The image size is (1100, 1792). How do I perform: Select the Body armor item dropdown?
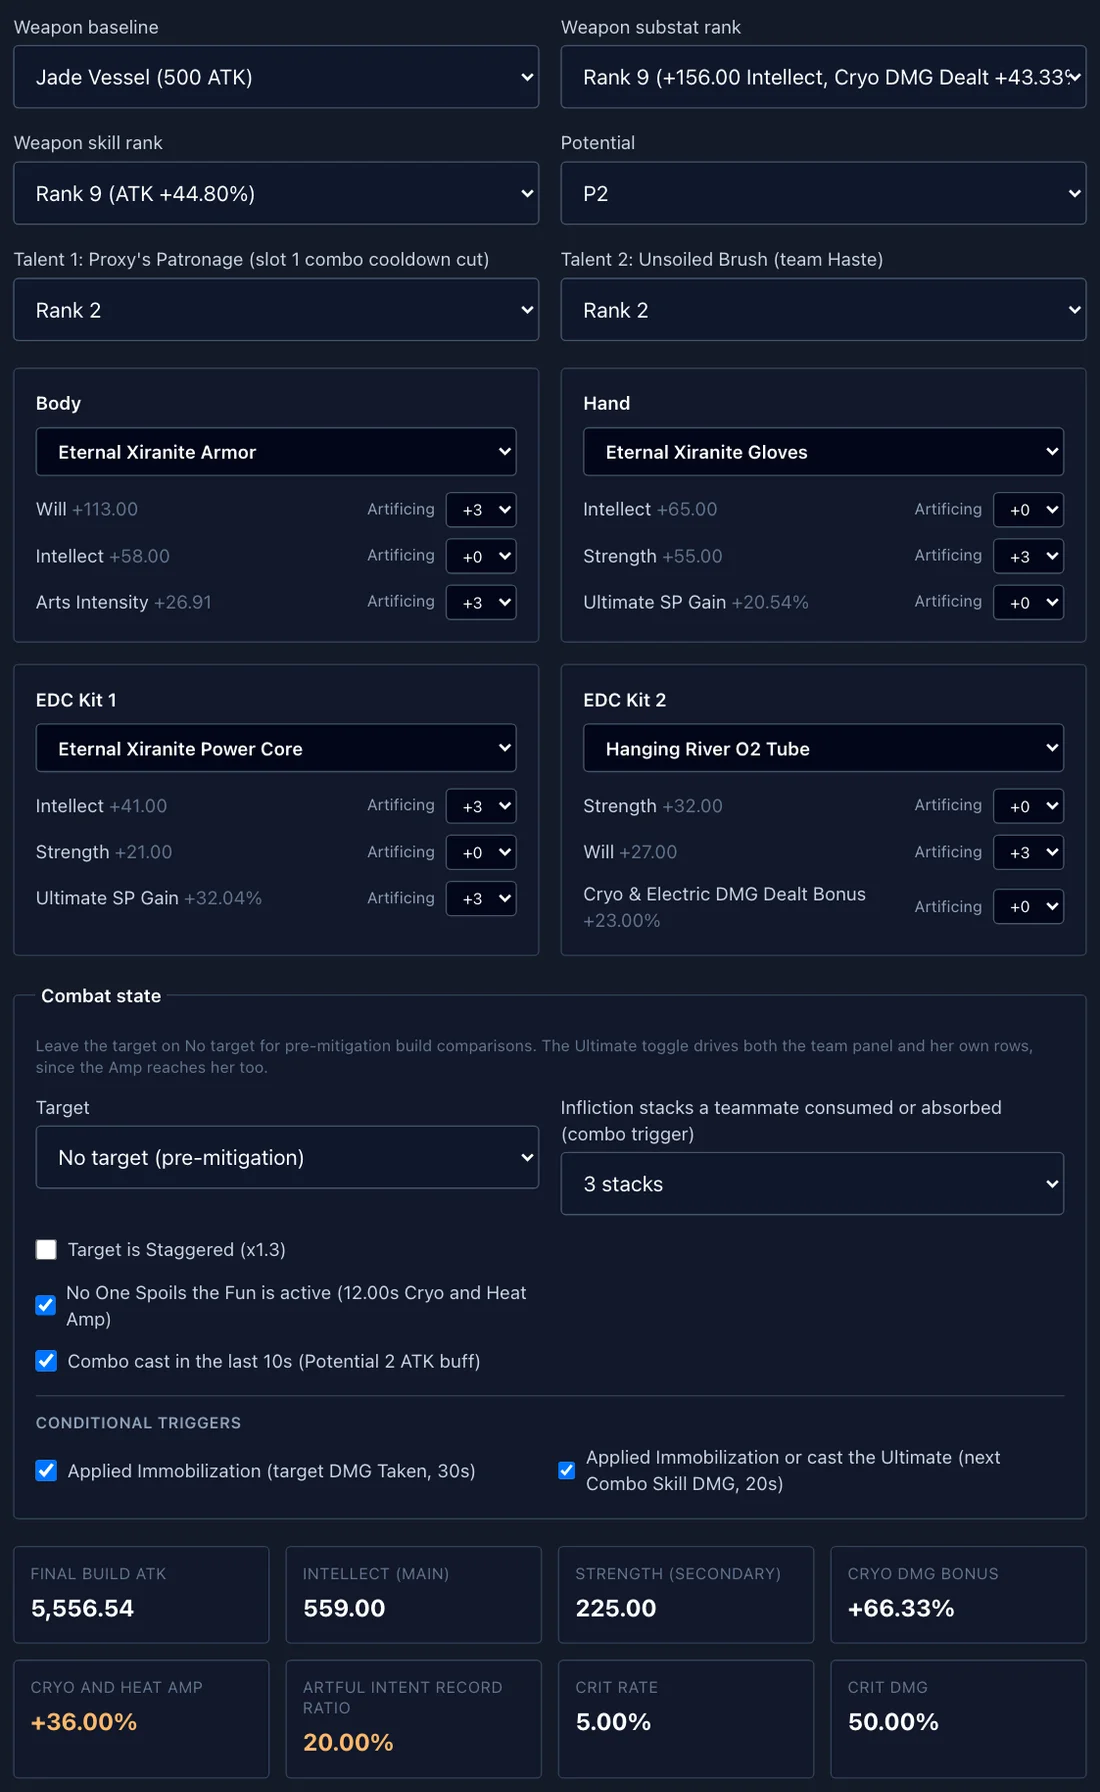(x=276, y=452)
